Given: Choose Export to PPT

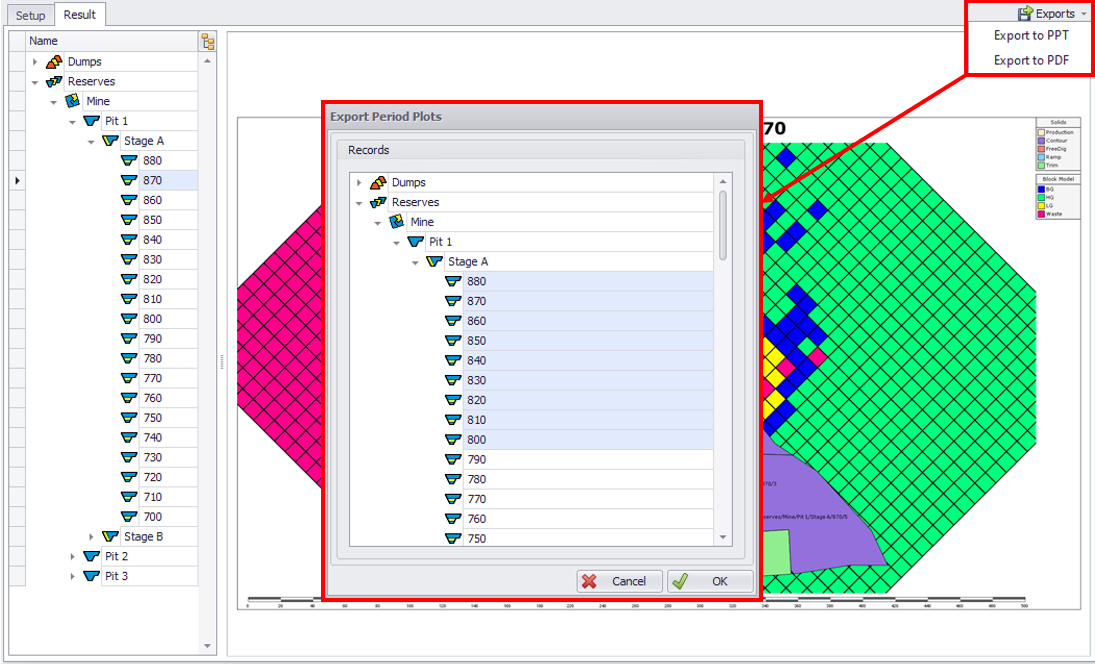Looking at the screenshot, I should (1030, 35).
